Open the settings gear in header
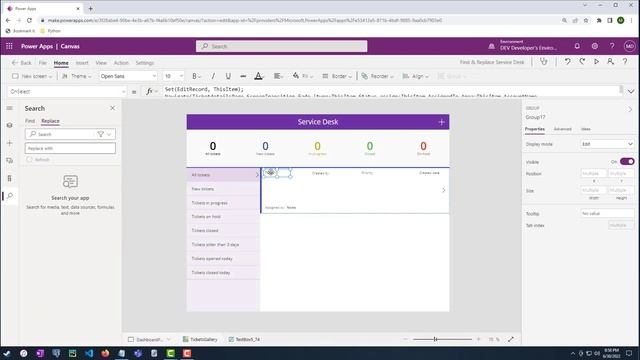 pos(595,46)
